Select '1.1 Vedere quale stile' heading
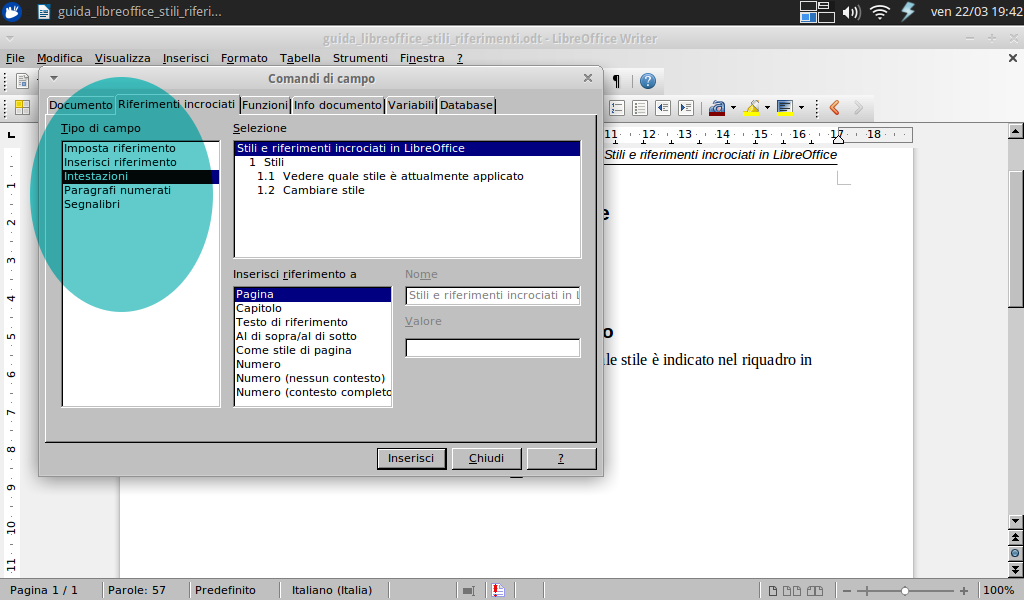This screenshot has width=1024, height=600. click(407, 176)
